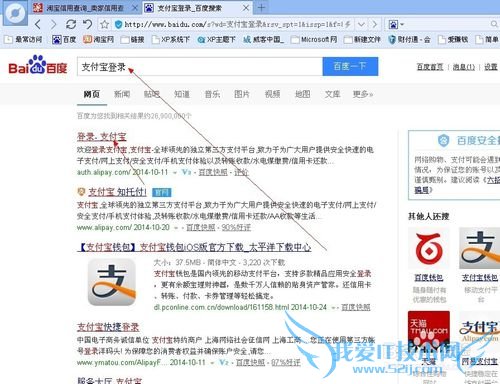This screenshot has height=384, width=500.
Task: Close the 淘宝信用查询 tab
Action: click(x=135, y=8)
